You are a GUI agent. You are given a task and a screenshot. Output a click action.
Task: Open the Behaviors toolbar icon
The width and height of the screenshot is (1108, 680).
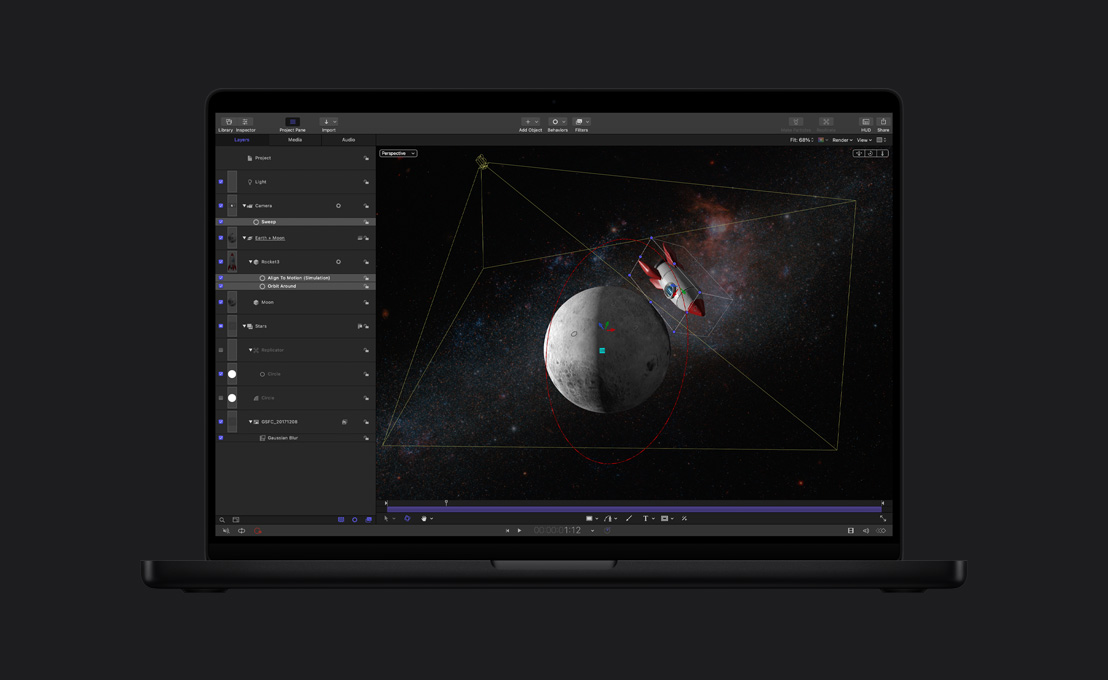tap(556, 122)
